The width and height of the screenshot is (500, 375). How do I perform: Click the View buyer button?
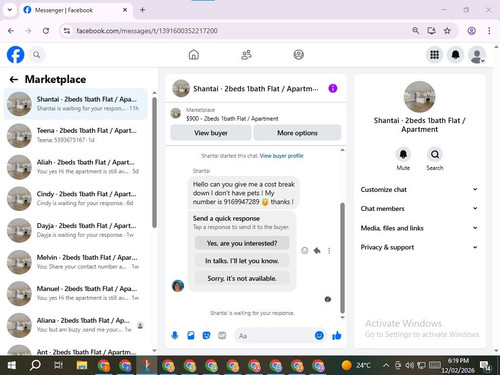click(x=211, y=133)
